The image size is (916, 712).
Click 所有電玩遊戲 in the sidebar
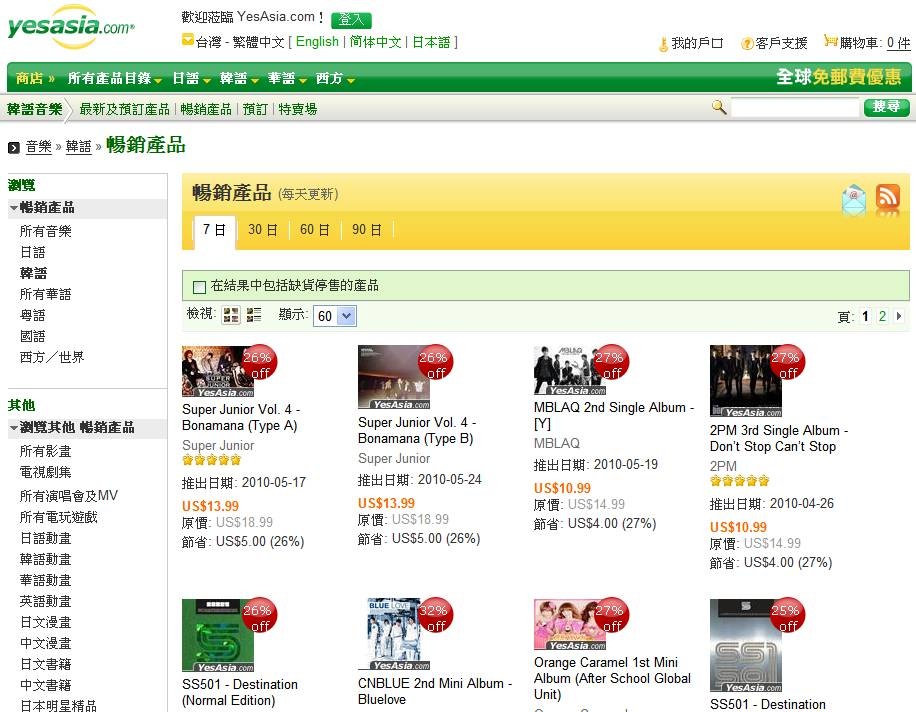click(x=58, y=517)
